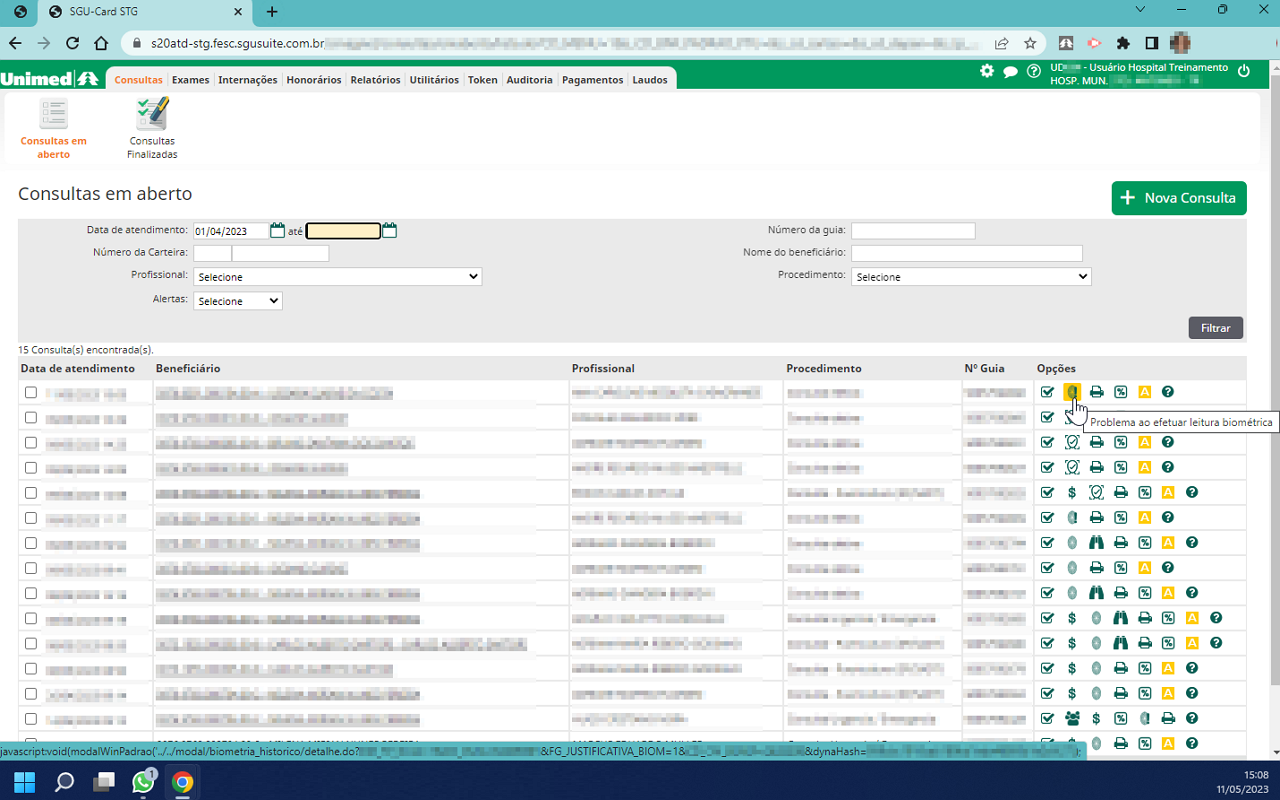The image size is (1280, 800).
Task: Click the Nome do beneficiário input field
Action: (x=966, y=253)
